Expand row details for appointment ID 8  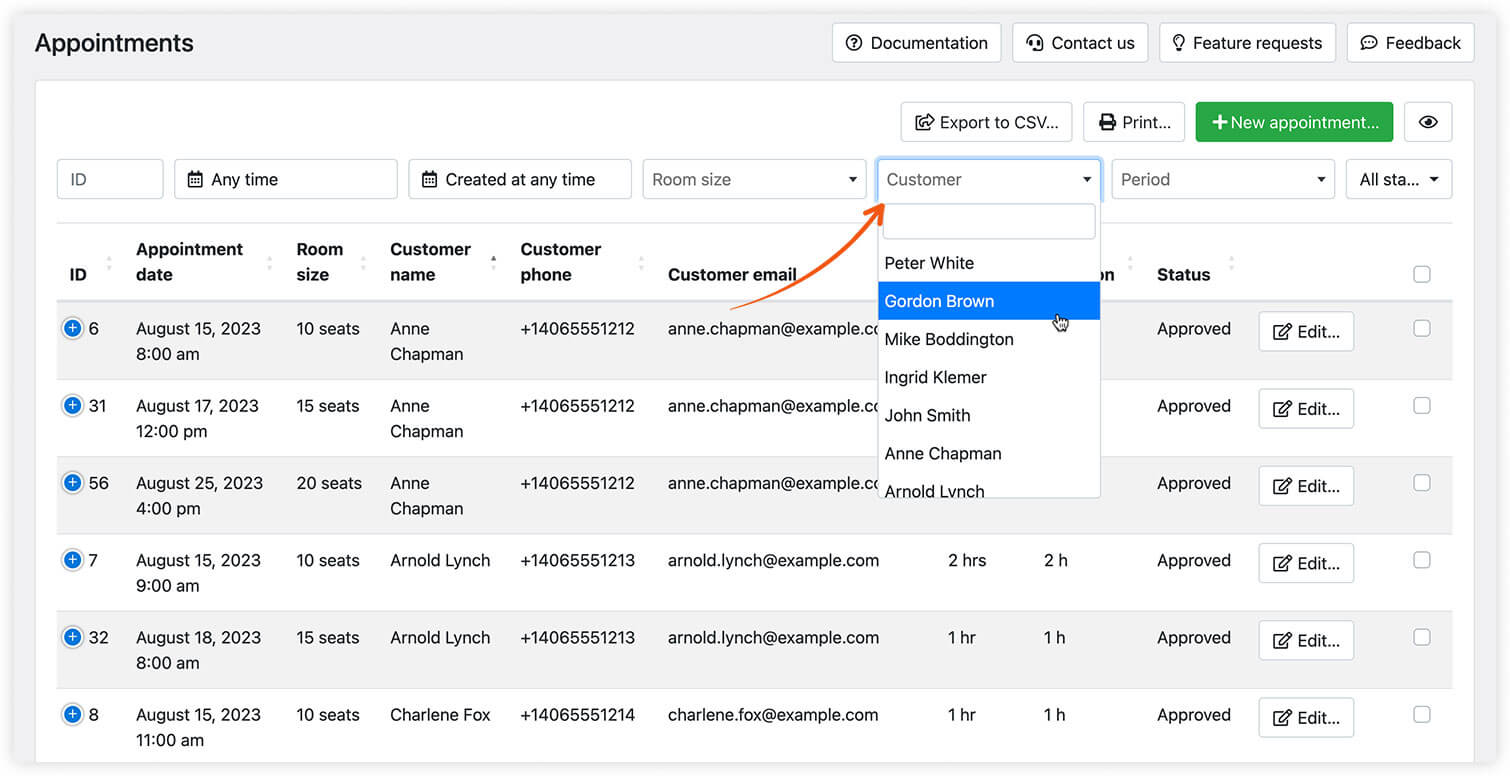pos(72,714)
